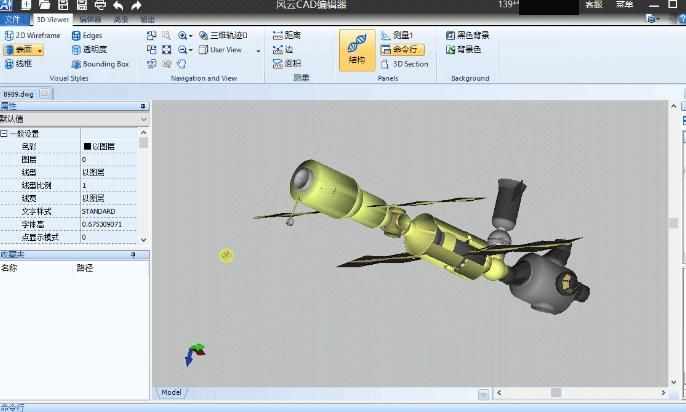Select 2D Wireframe visual style

(32, 35)
